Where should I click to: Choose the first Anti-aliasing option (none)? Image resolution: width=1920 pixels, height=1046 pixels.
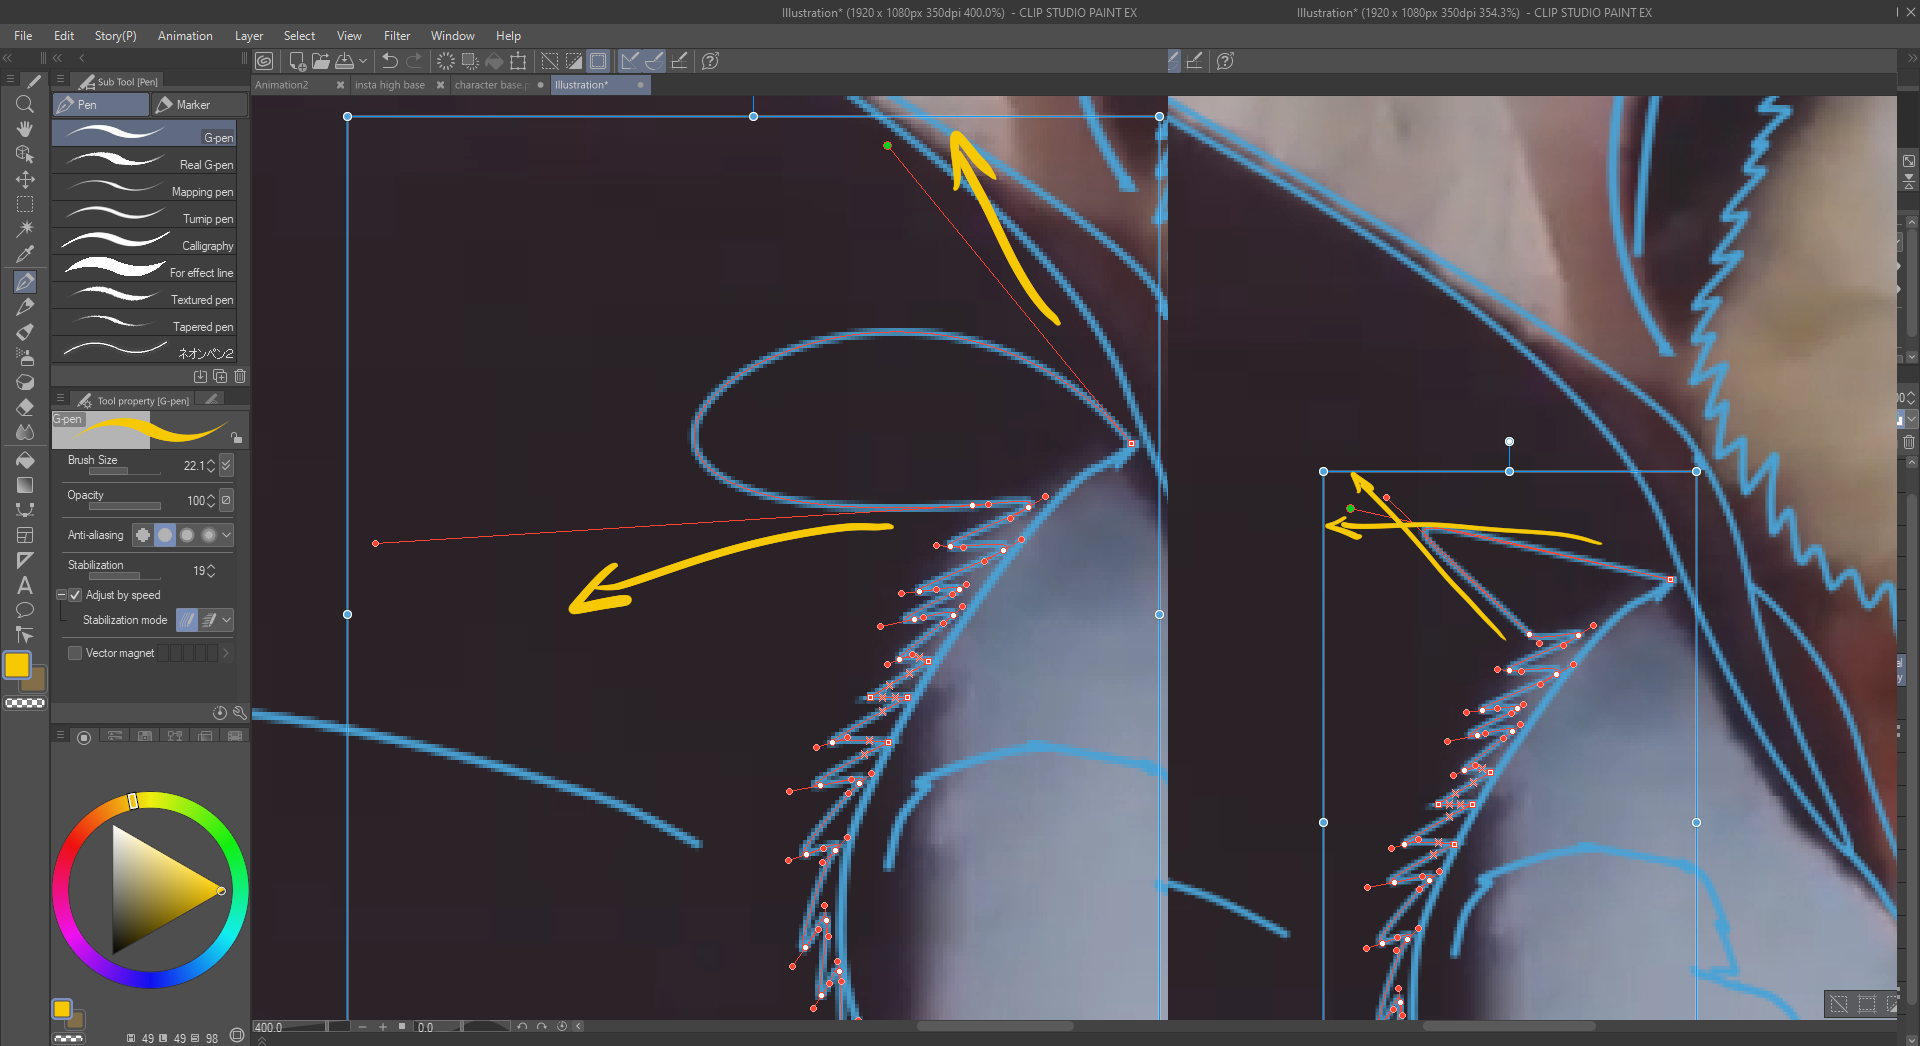point(143,535)
